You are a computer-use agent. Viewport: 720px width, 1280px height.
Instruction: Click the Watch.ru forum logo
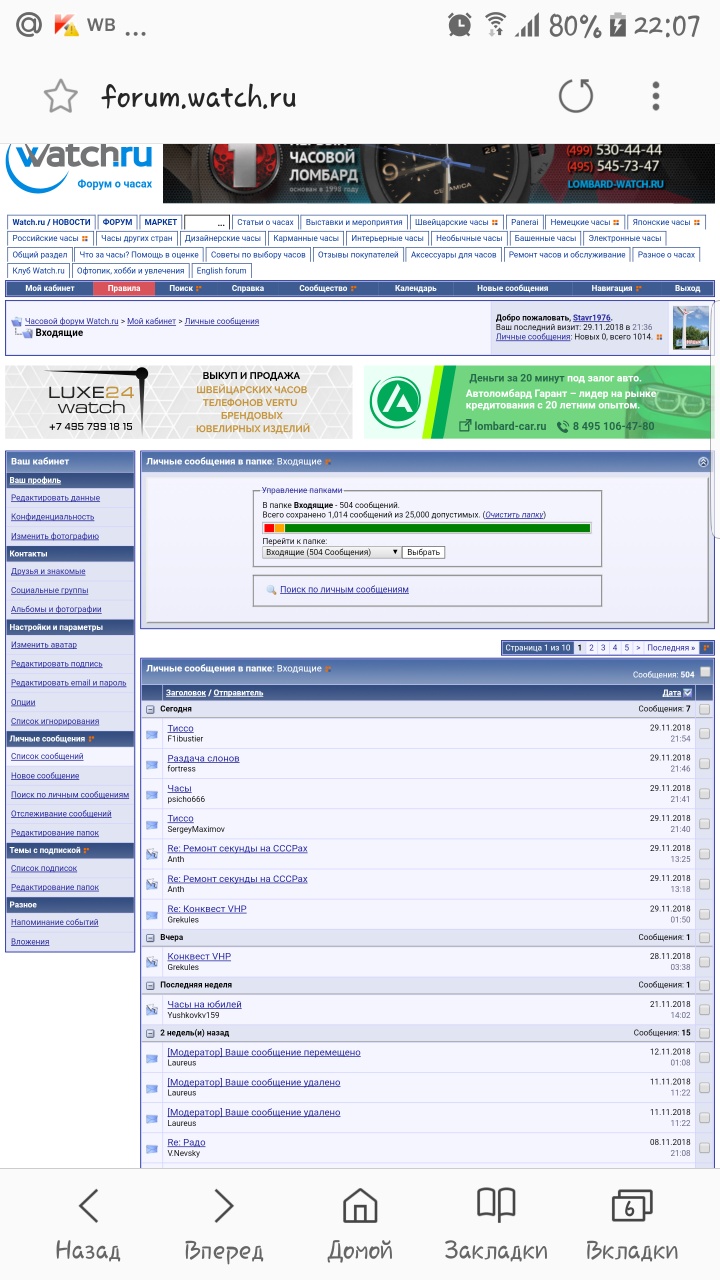tap(80, 167)
